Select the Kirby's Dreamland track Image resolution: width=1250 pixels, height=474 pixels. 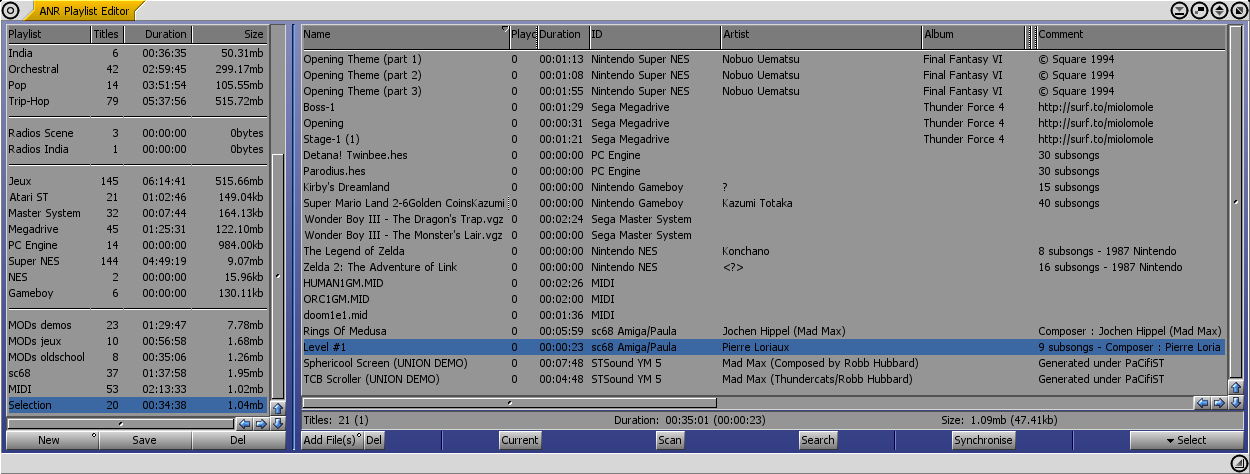[763, 187]
